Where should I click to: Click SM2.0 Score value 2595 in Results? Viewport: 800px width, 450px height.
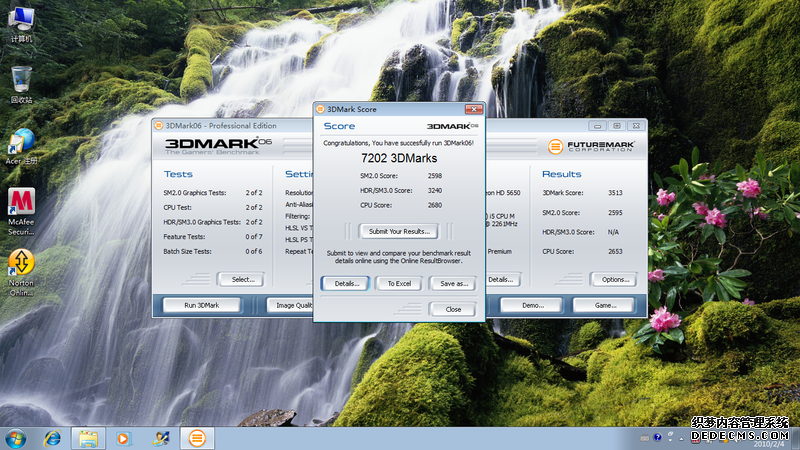(x=615, y=213)
